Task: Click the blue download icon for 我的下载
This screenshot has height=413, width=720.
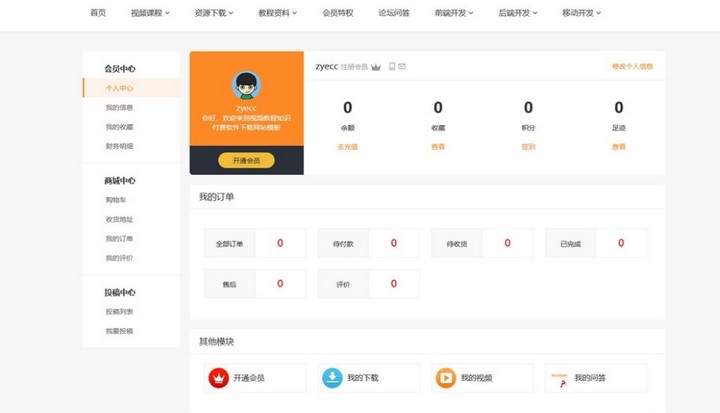Action: pyautogui.click(x=332, y=378)
